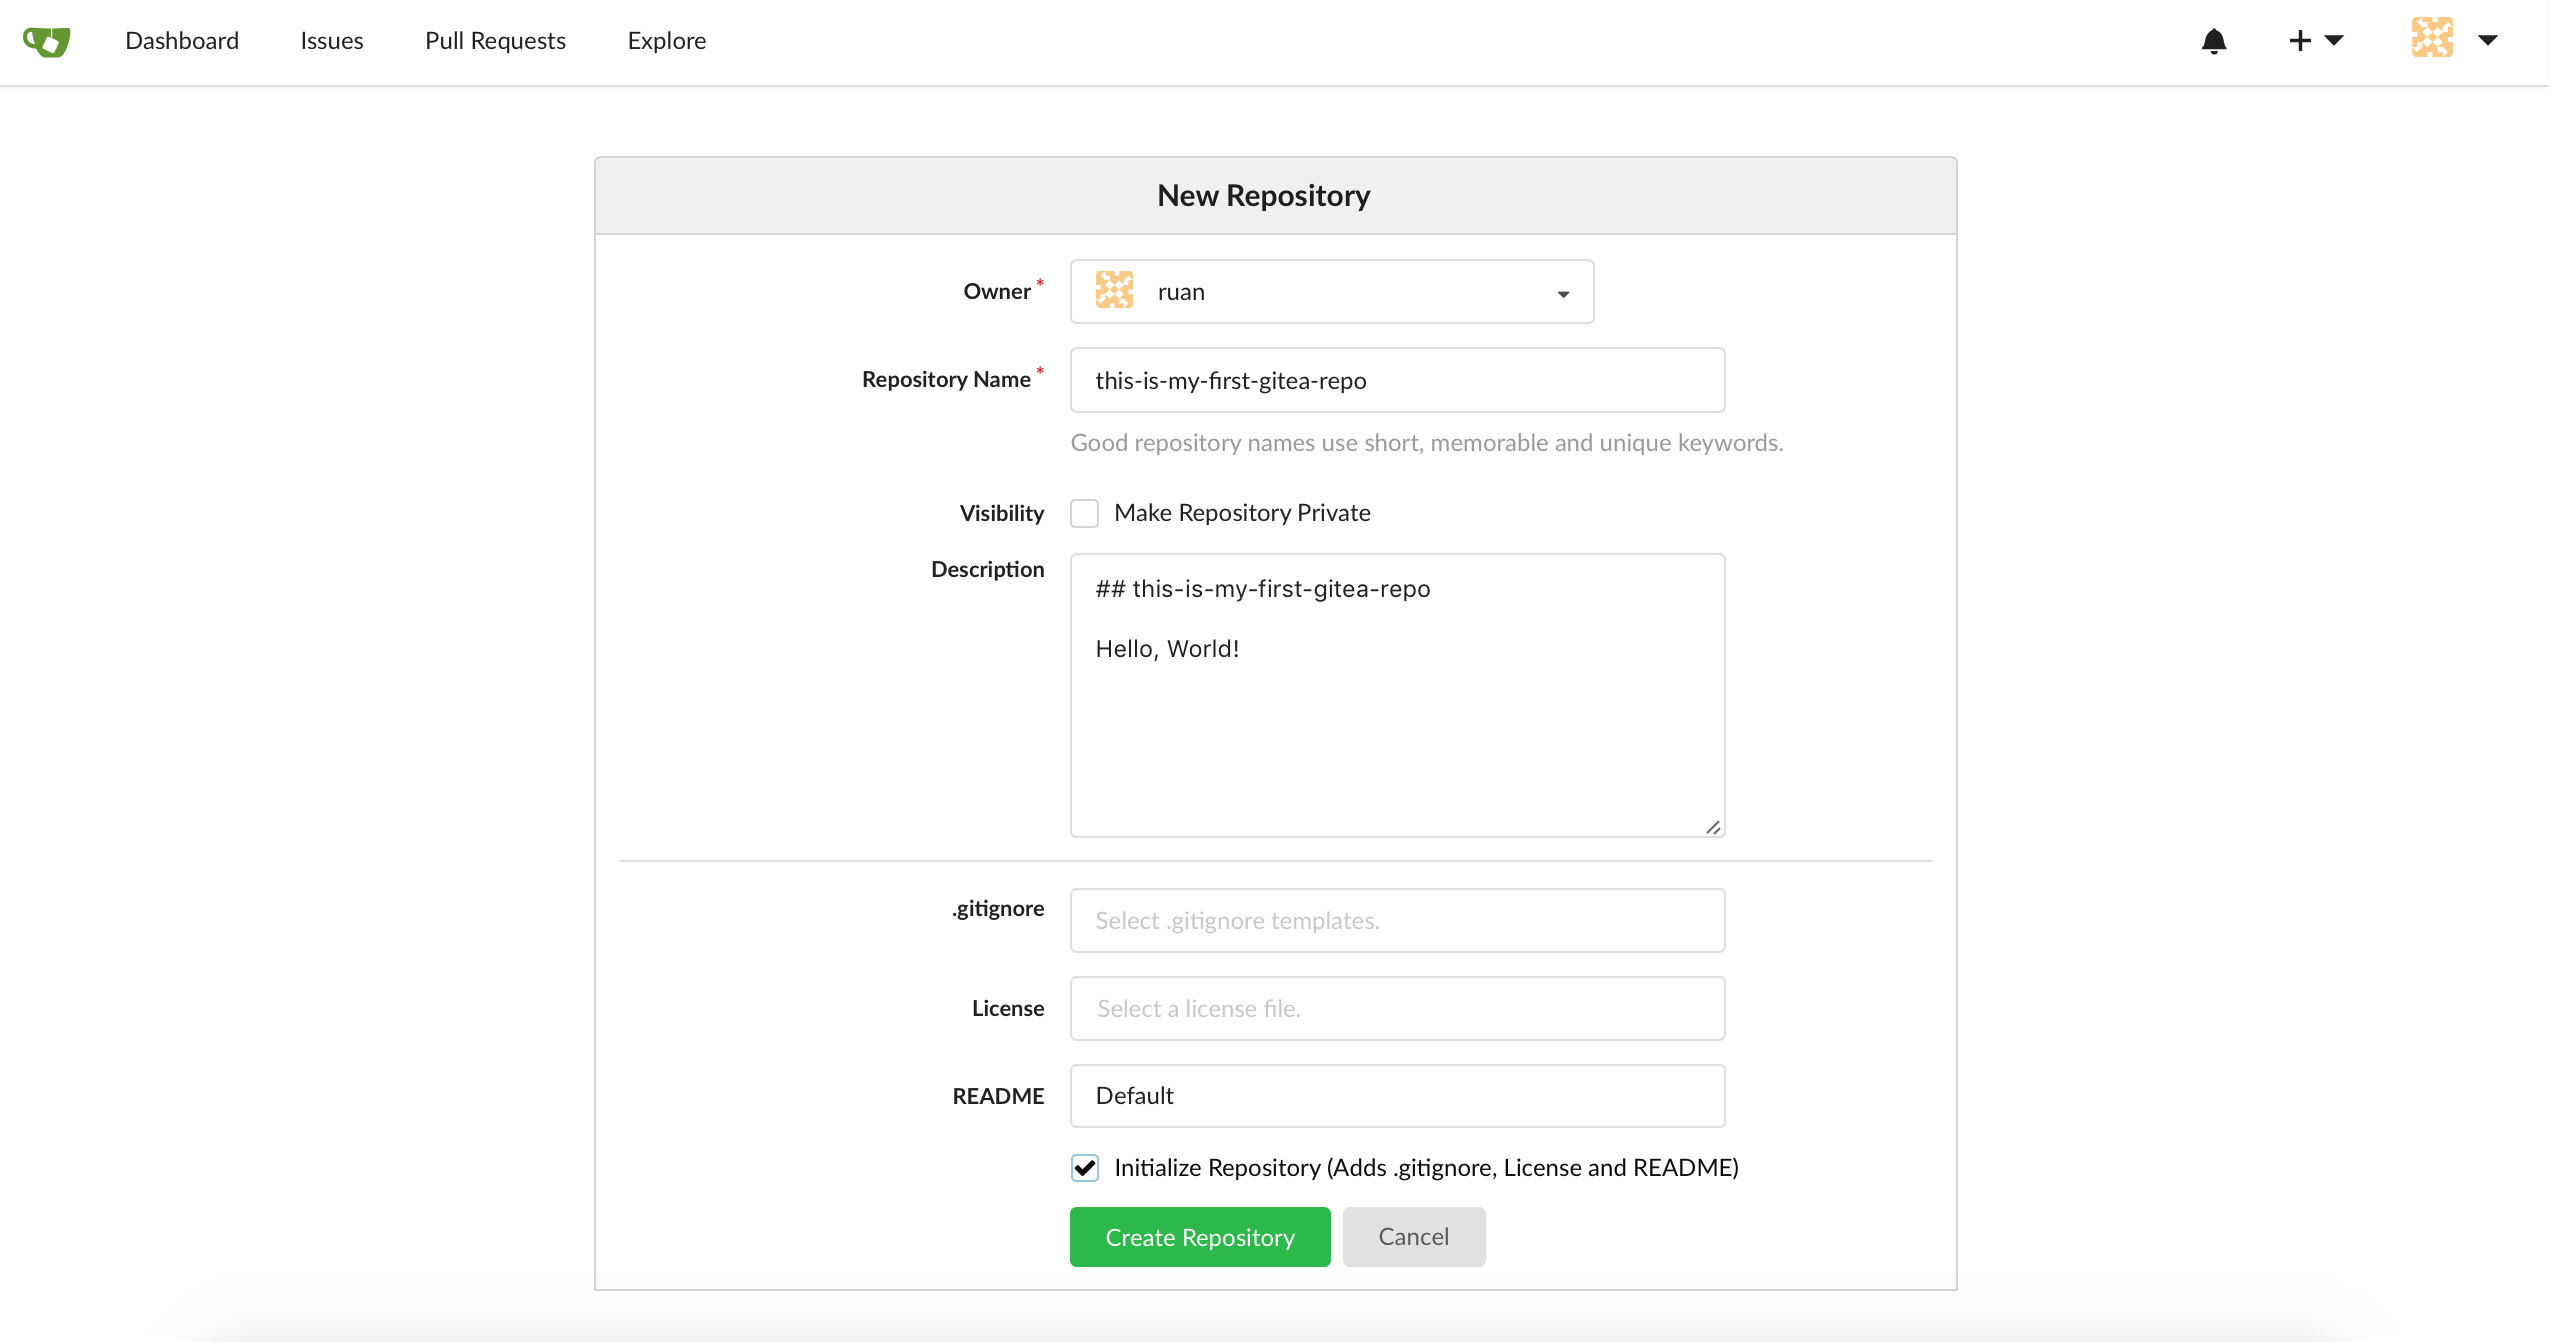Screen dimensions: 2554x1342
Task: Open the README Default dropdown
Action: 1397,1096
